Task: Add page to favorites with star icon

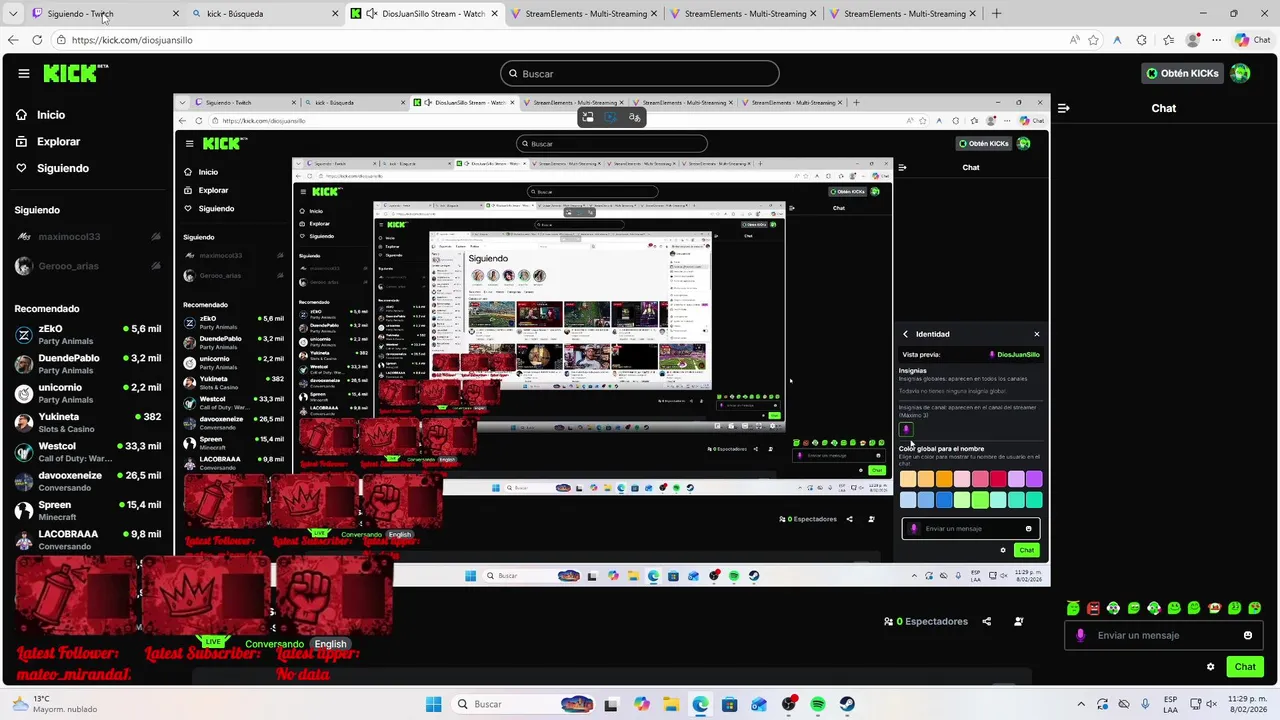Action: coord(1093,40)
